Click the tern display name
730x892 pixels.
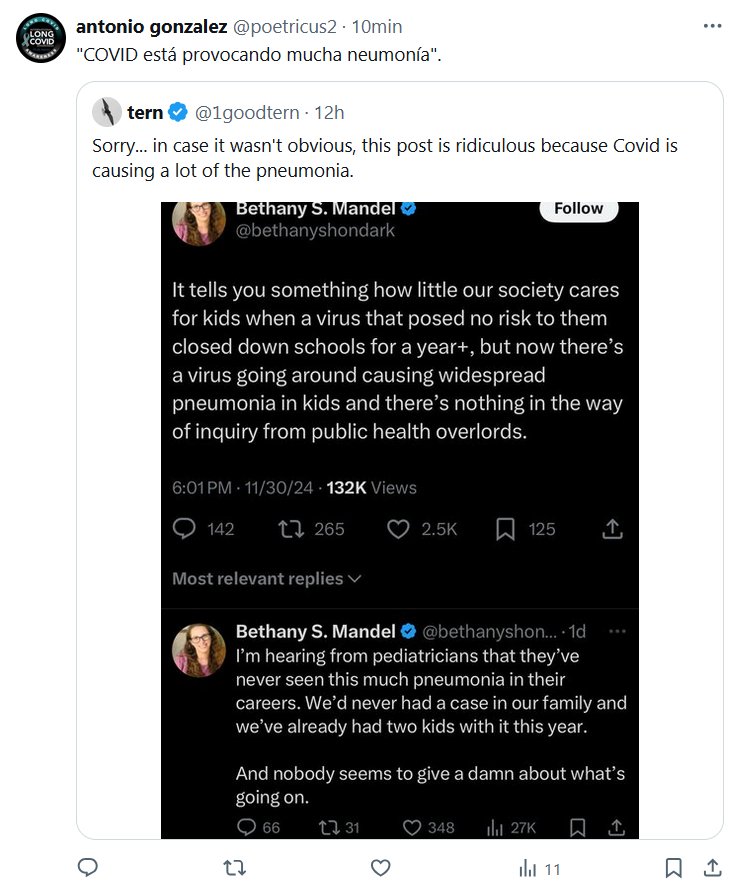coord(145,112)
